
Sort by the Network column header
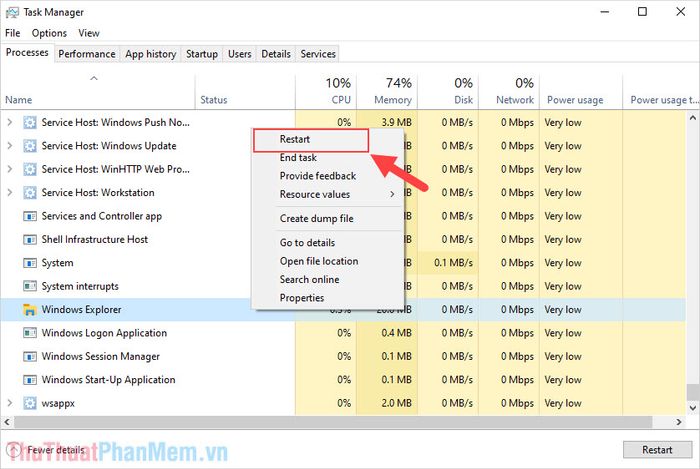(509, 91)
